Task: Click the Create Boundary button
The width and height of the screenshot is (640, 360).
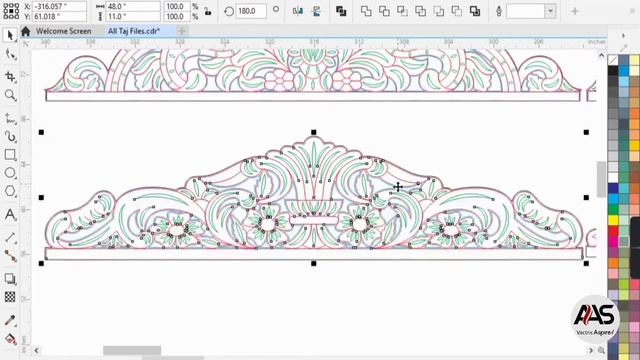Action: pos(475,11)
